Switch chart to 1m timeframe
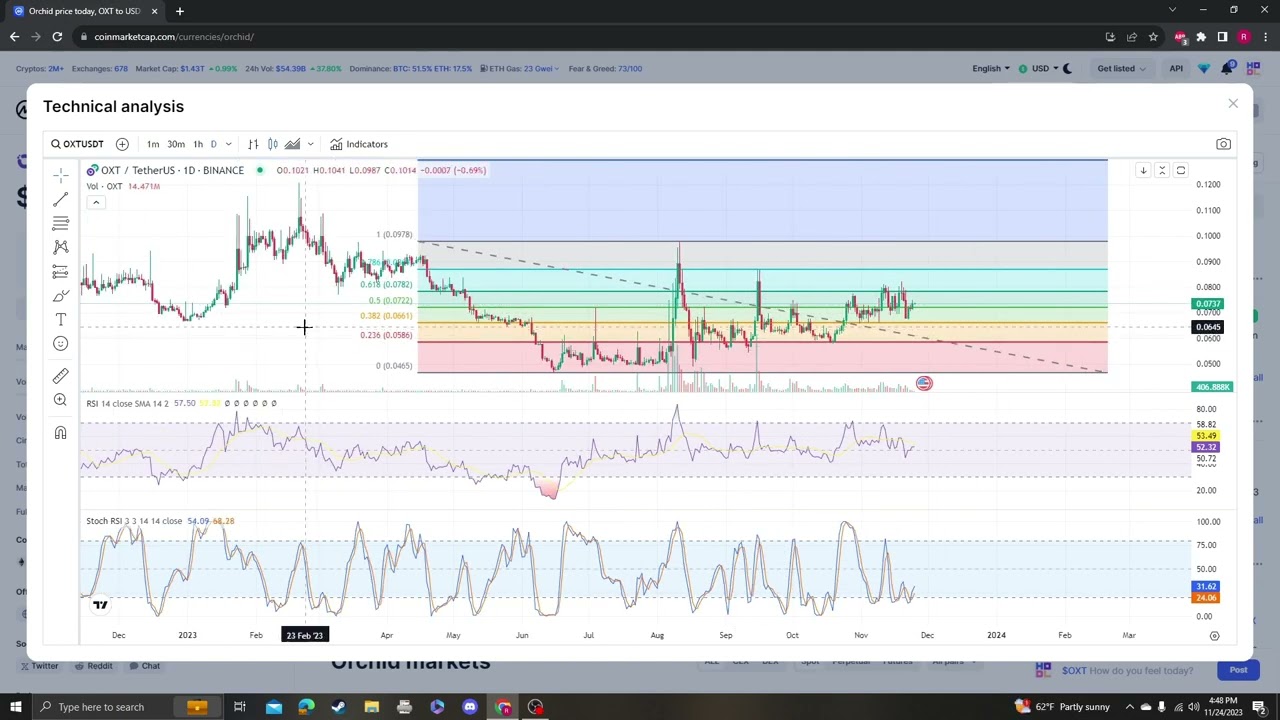1280x720 pixels. click(153, 144)
